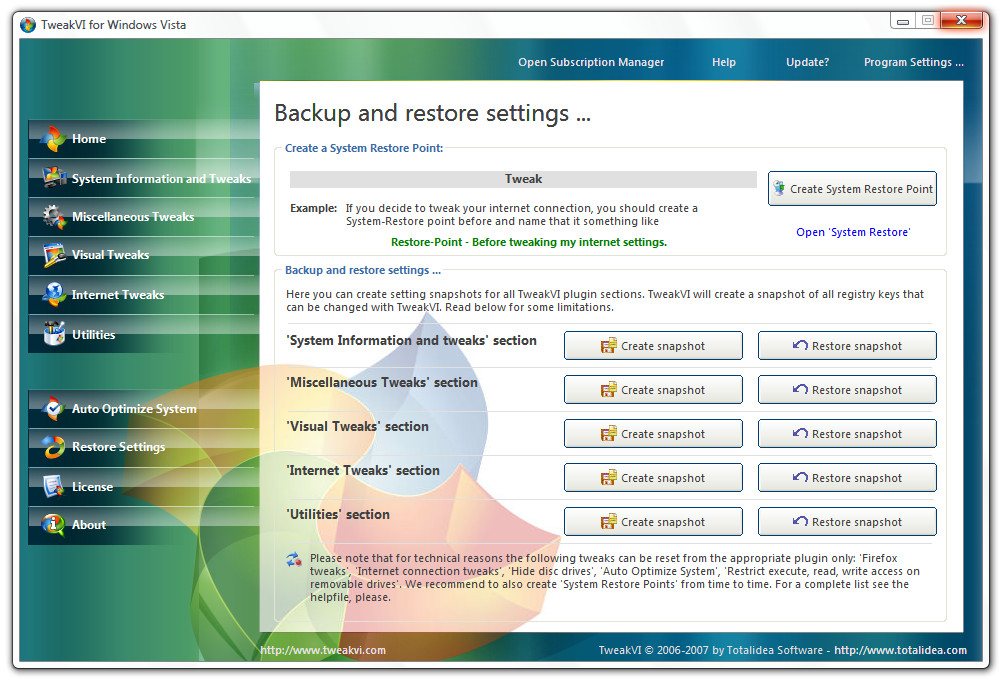
Task: Click the Home sidebar icon
Action: pyautogui.click(x=53, y=139)
